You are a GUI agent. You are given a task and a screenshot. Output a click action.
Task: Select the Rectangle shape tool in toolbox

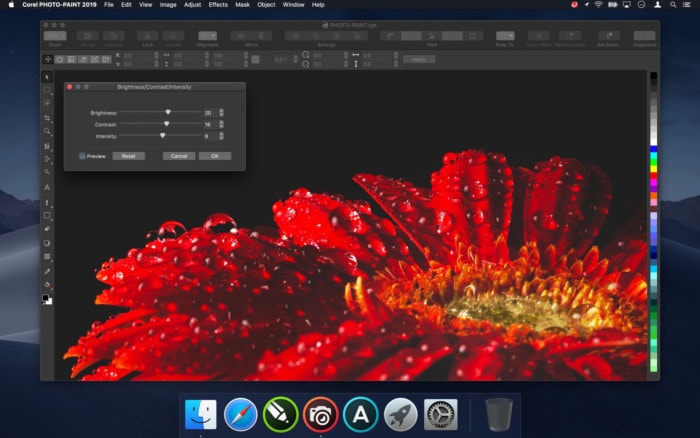[47, 215]
